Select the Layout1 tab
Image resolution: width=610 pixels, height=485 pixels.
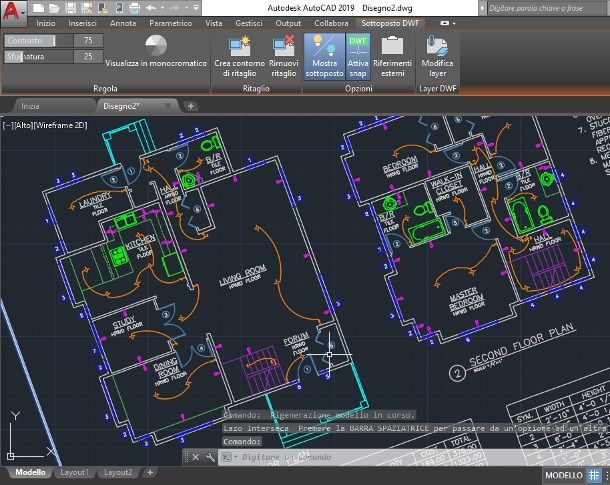pos(74,472)
